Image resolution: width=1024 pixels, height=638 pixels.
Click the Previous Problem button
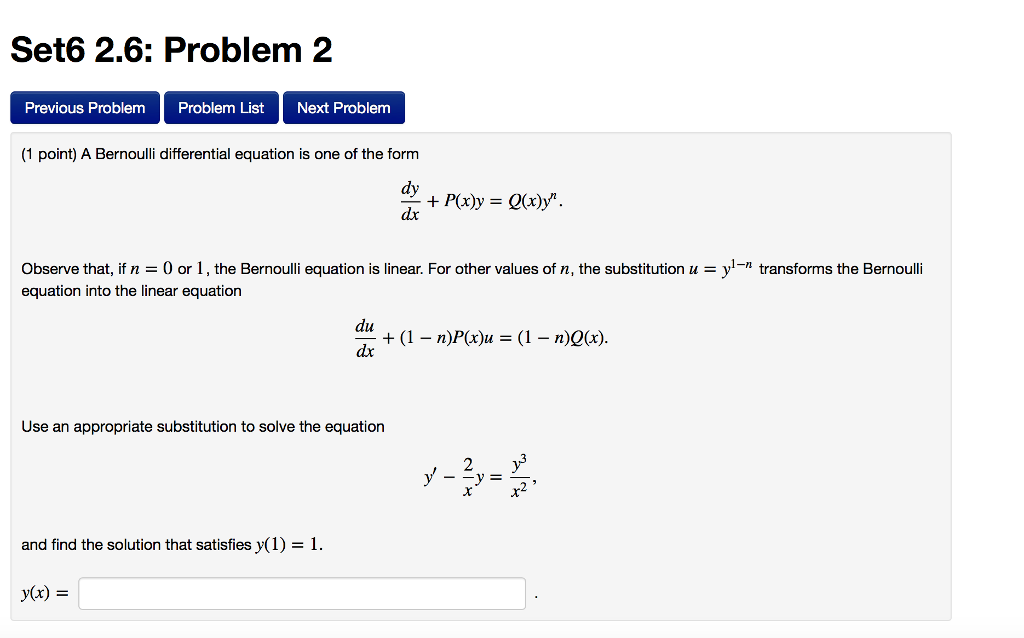coord(84,107)
